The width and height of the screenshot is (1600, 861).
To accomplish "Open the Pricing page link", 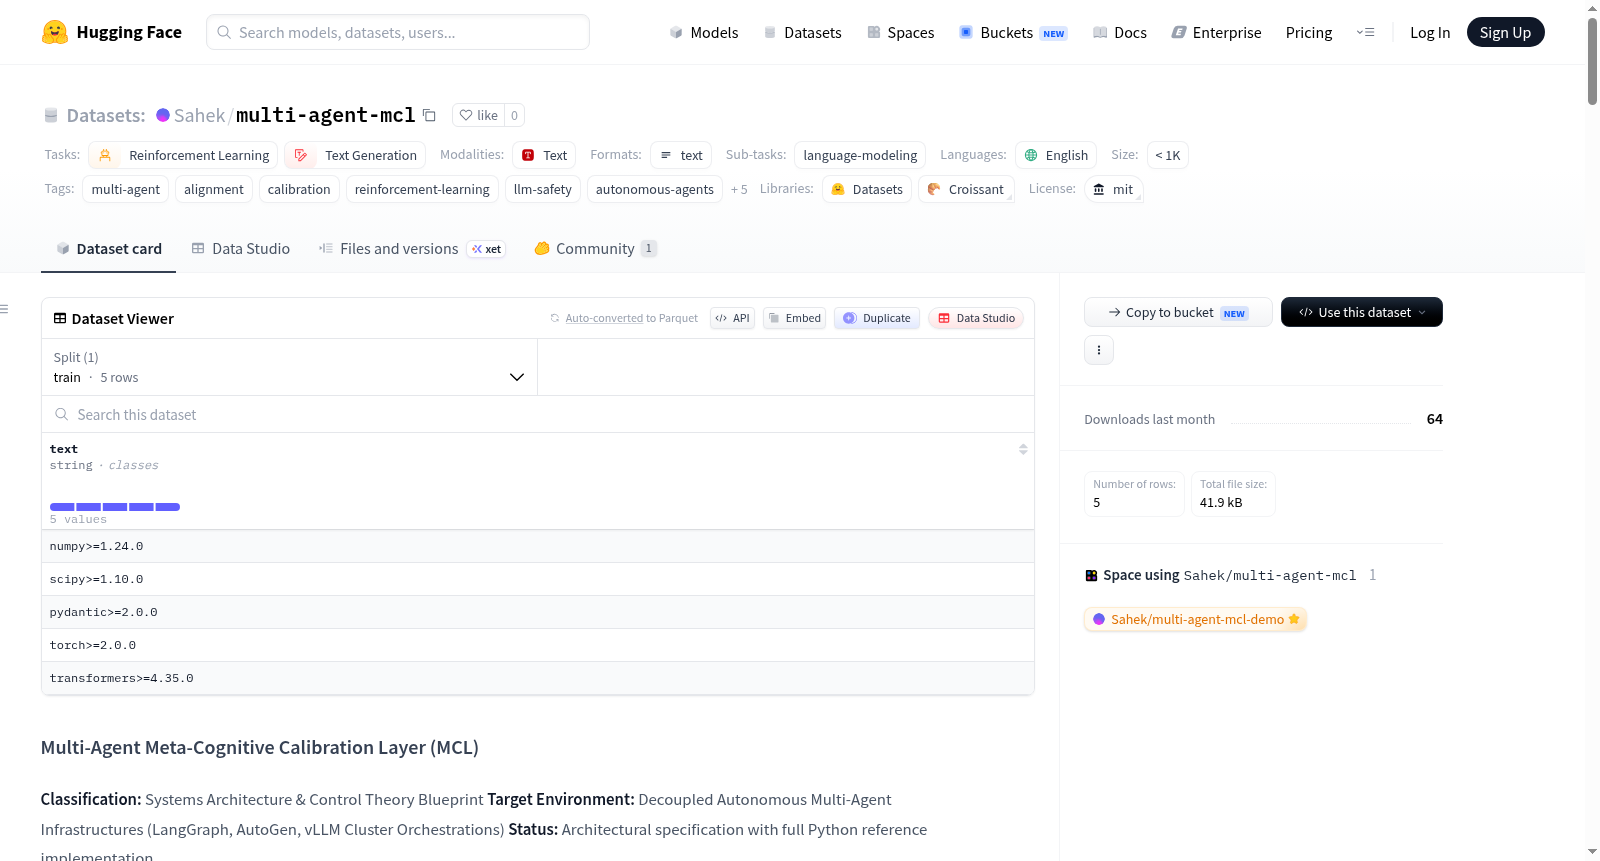I will point(1309,32).
